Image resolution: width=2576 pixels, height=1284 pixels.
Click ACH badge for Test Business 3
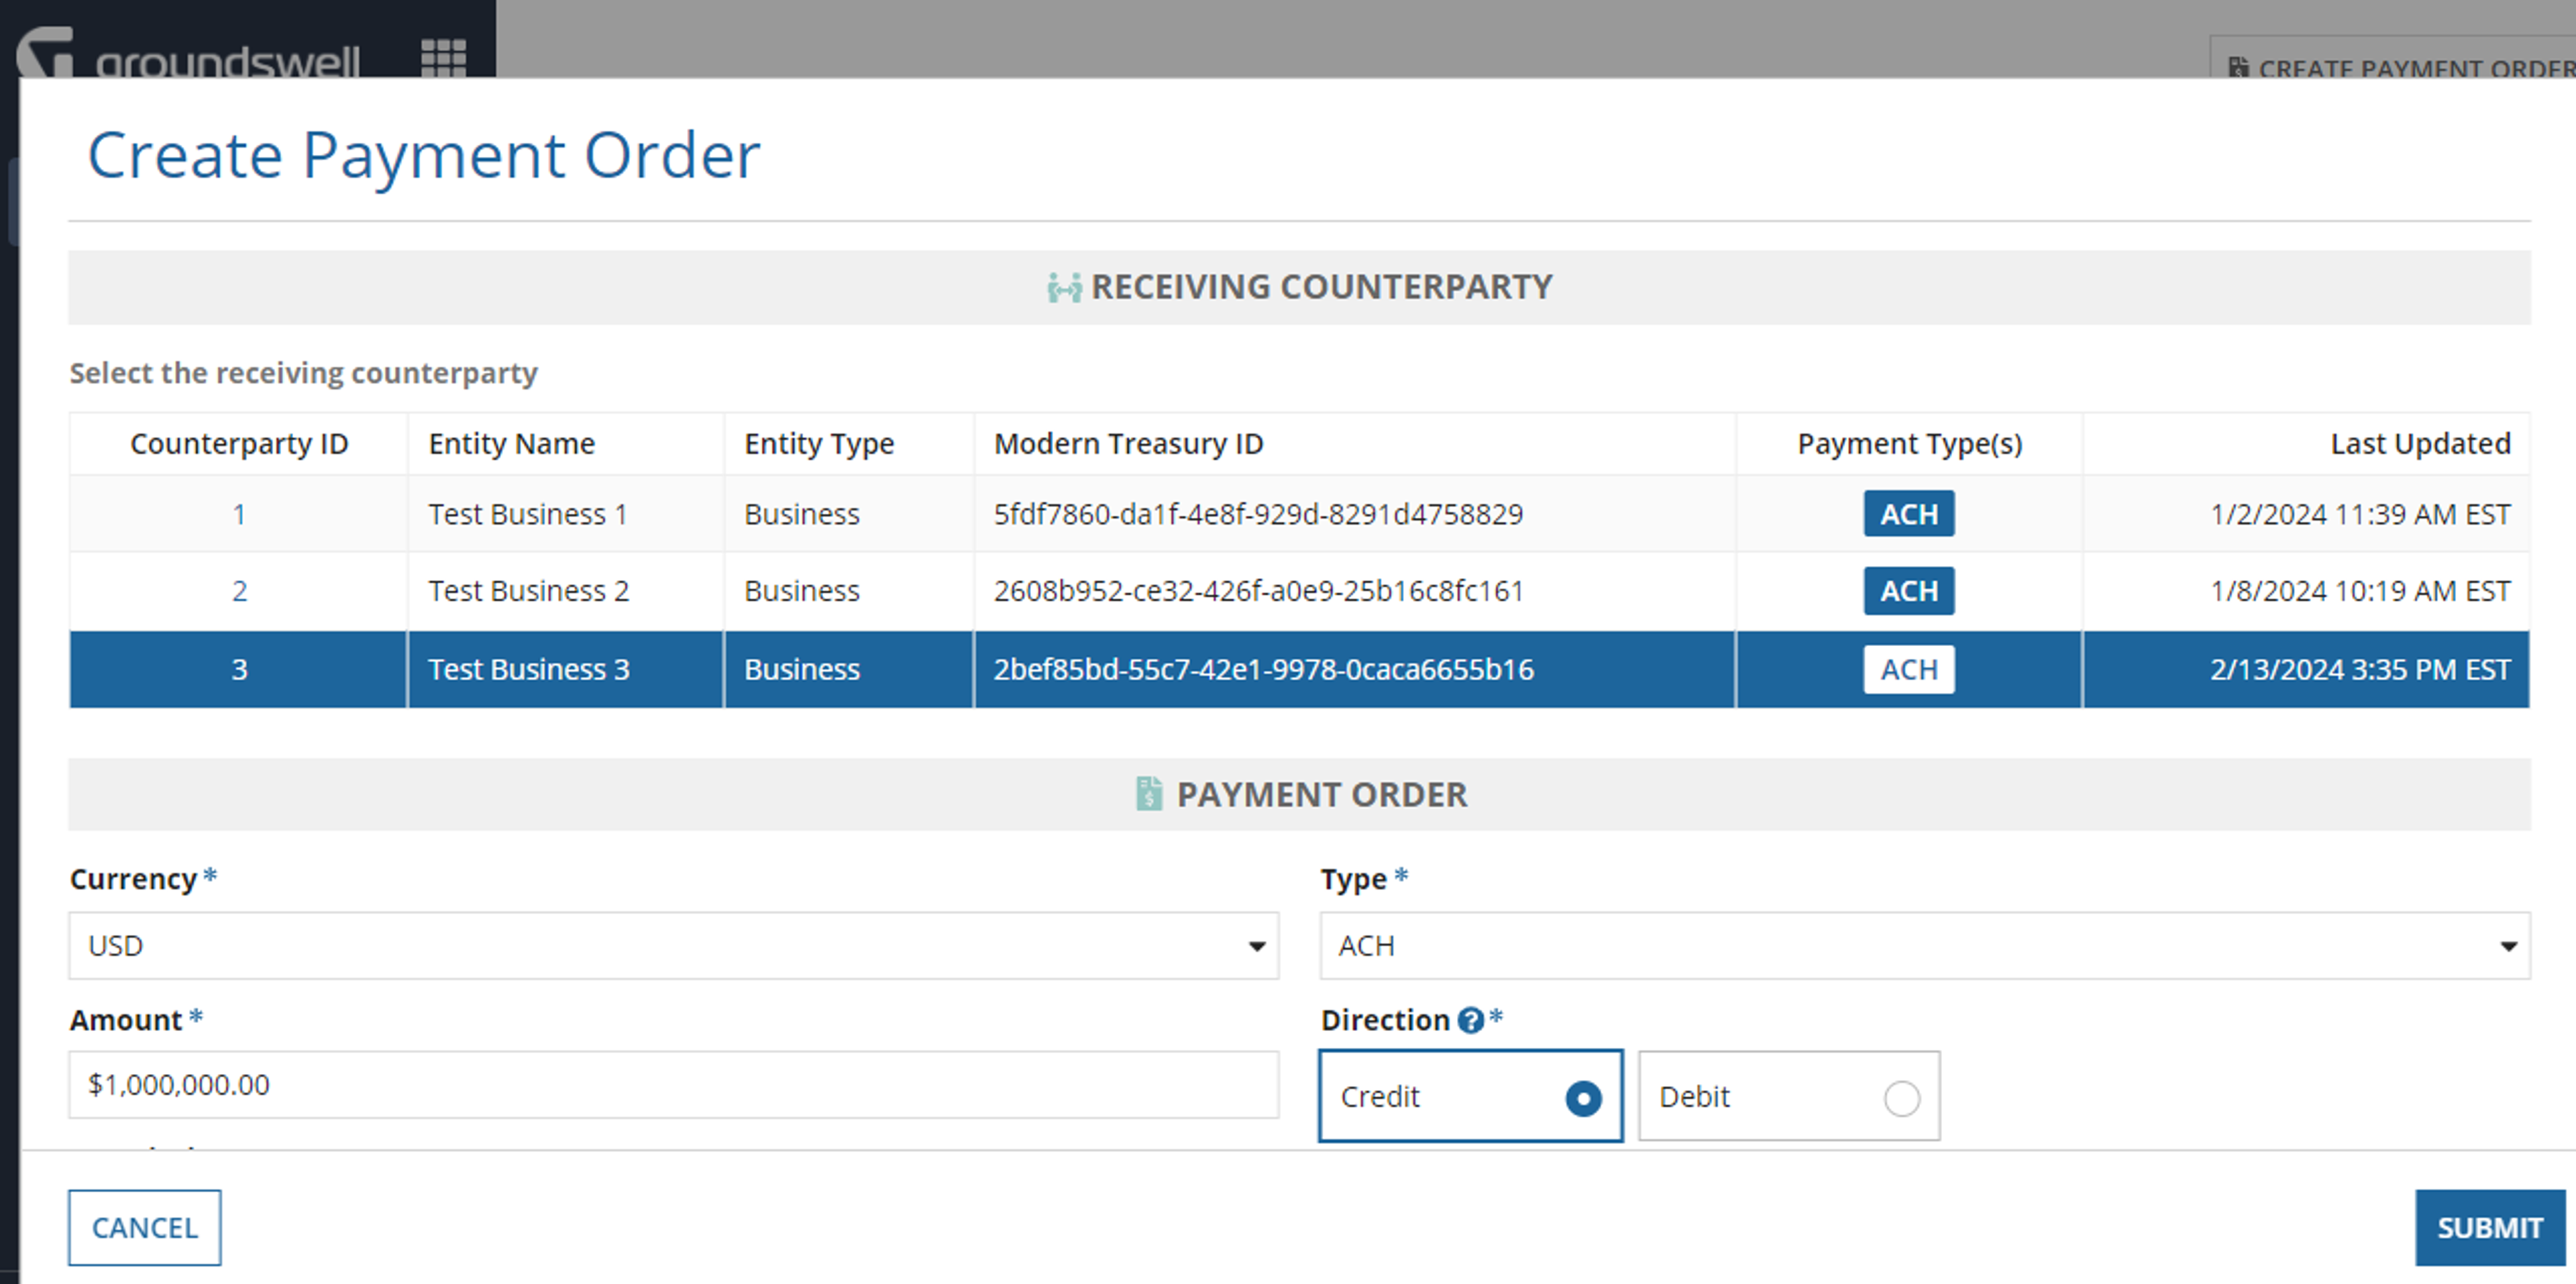coord(1909,669)
